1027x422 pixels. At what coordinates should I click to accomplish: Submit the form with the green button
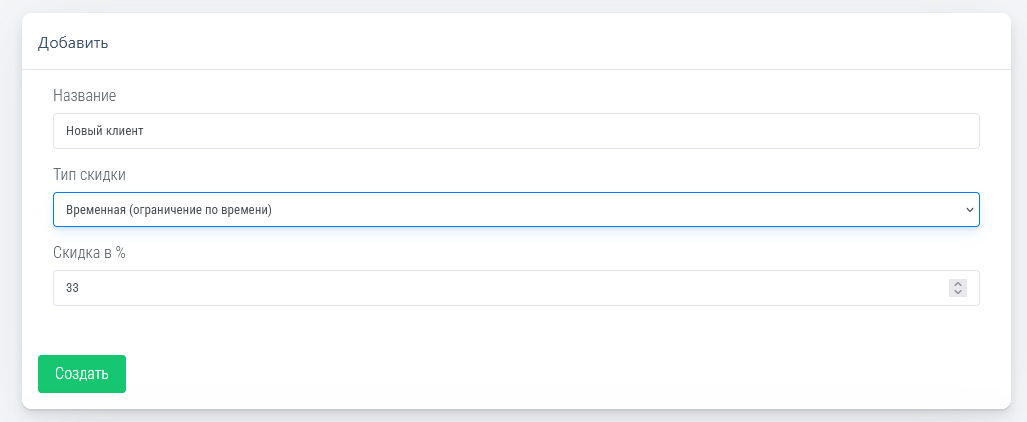(x=82, y=374)
